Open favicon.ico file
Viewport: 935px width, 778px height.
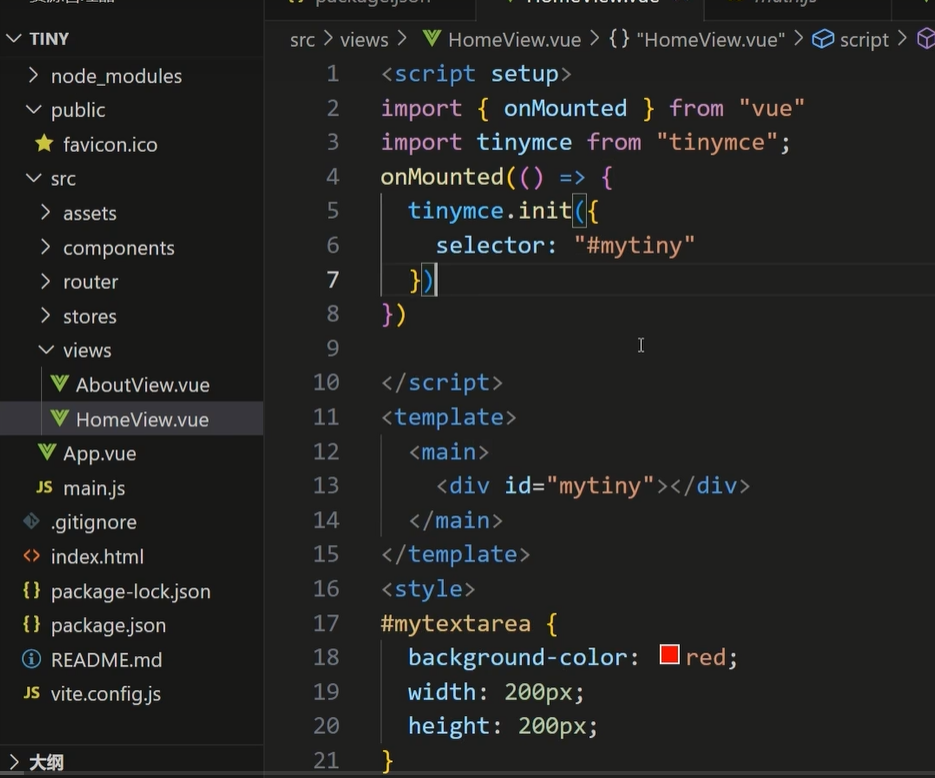(110, 144)
